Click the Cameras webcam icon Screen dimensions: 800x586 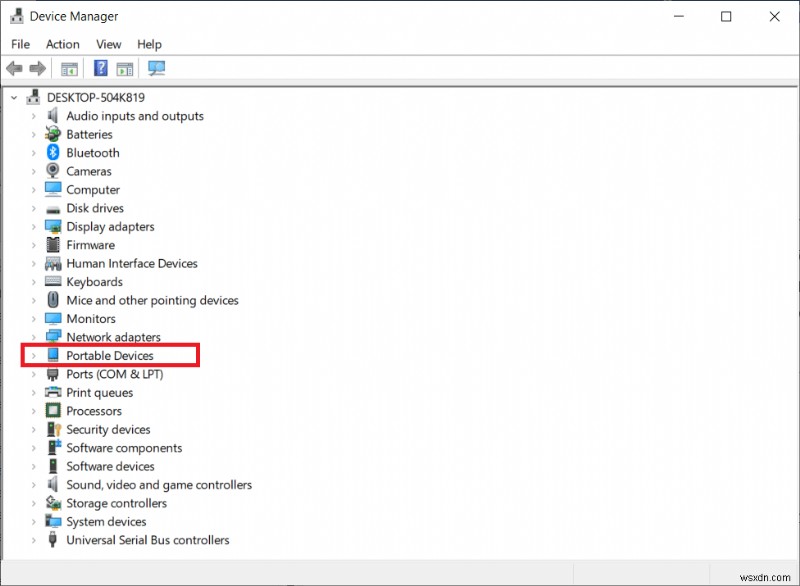[x=53, y=171]
